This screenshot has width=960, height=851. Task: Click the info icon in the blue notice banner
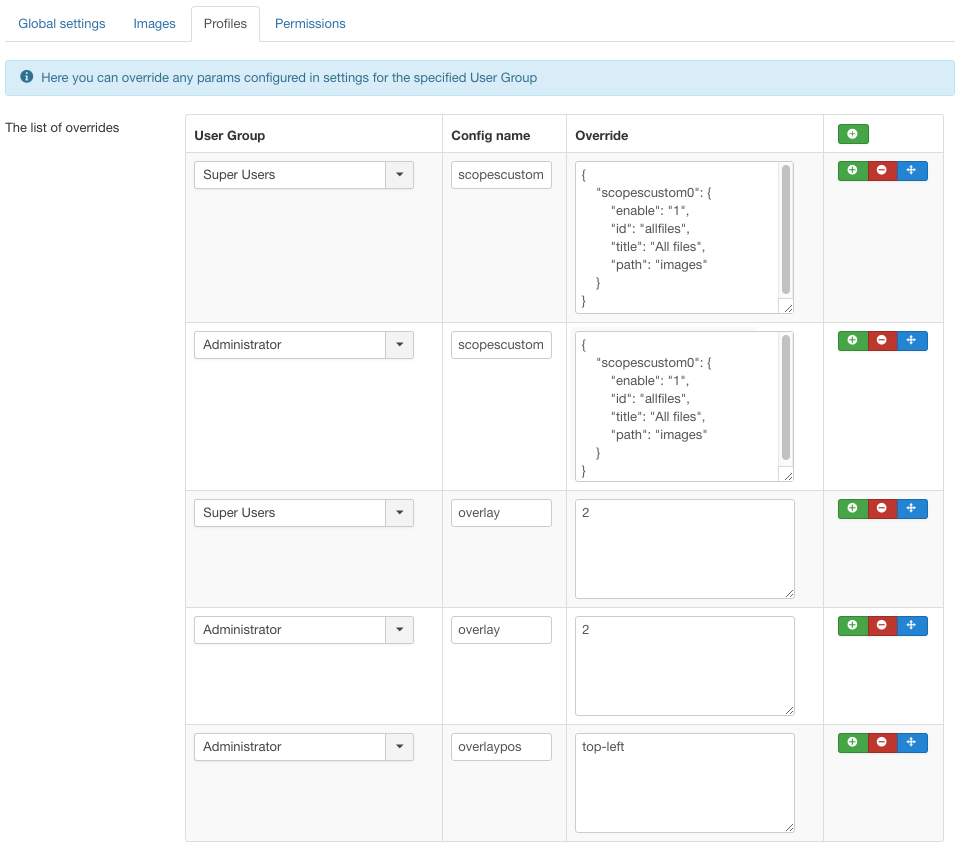(26, 76)
